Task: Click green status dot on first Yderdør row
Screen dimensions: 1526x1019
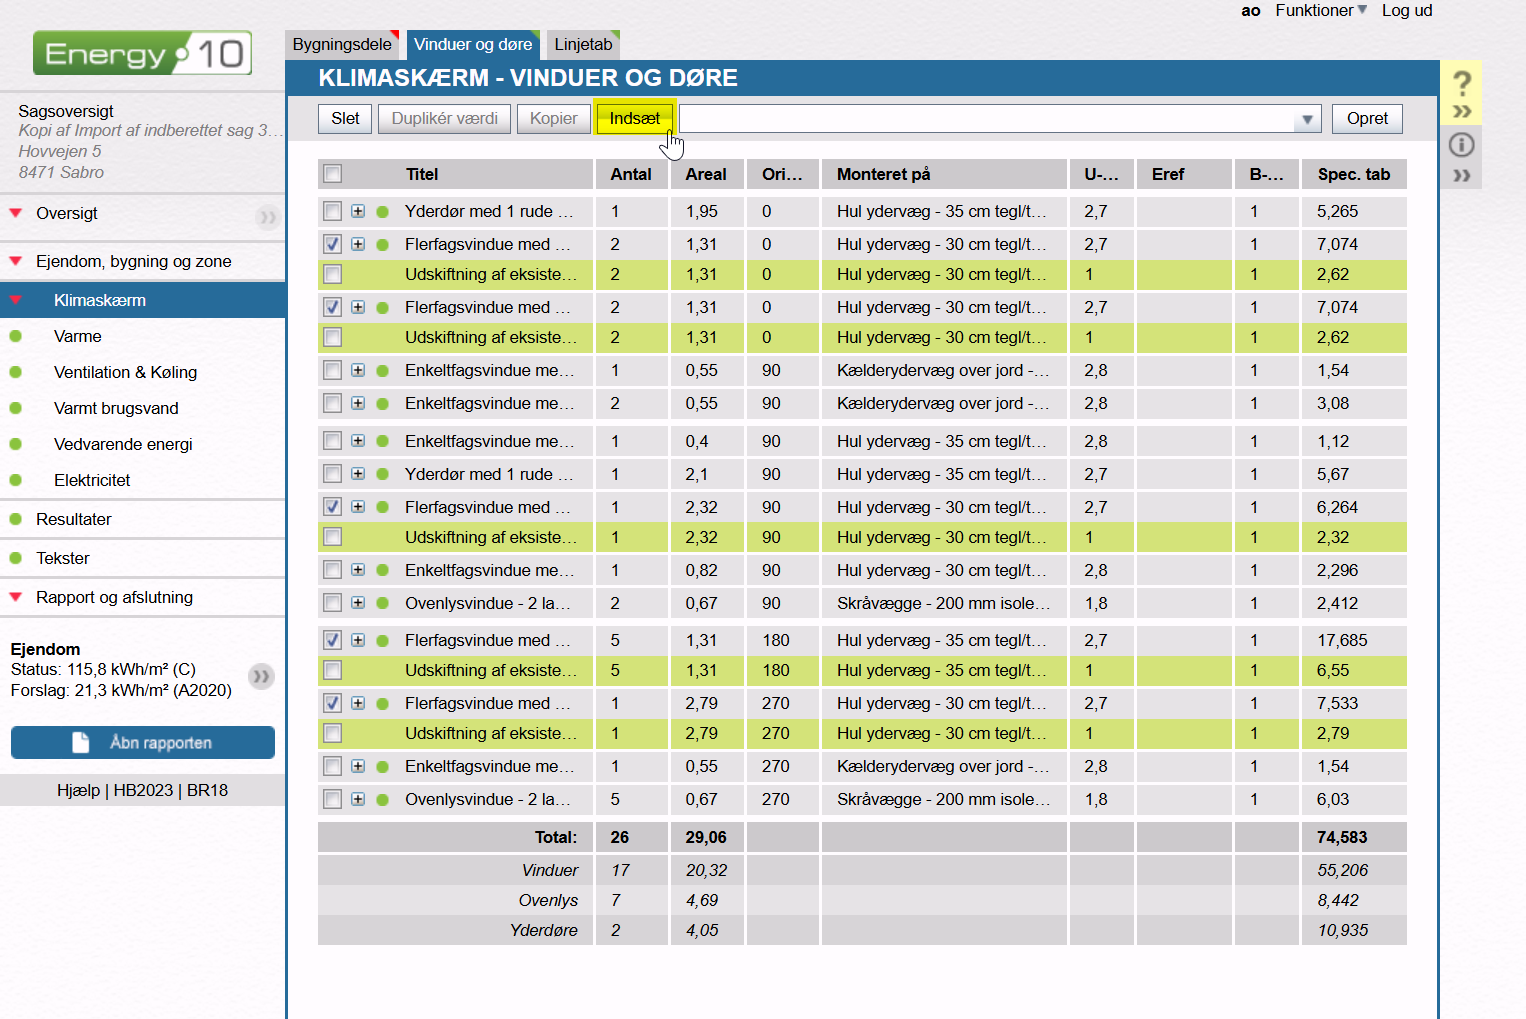Action: 382,212
